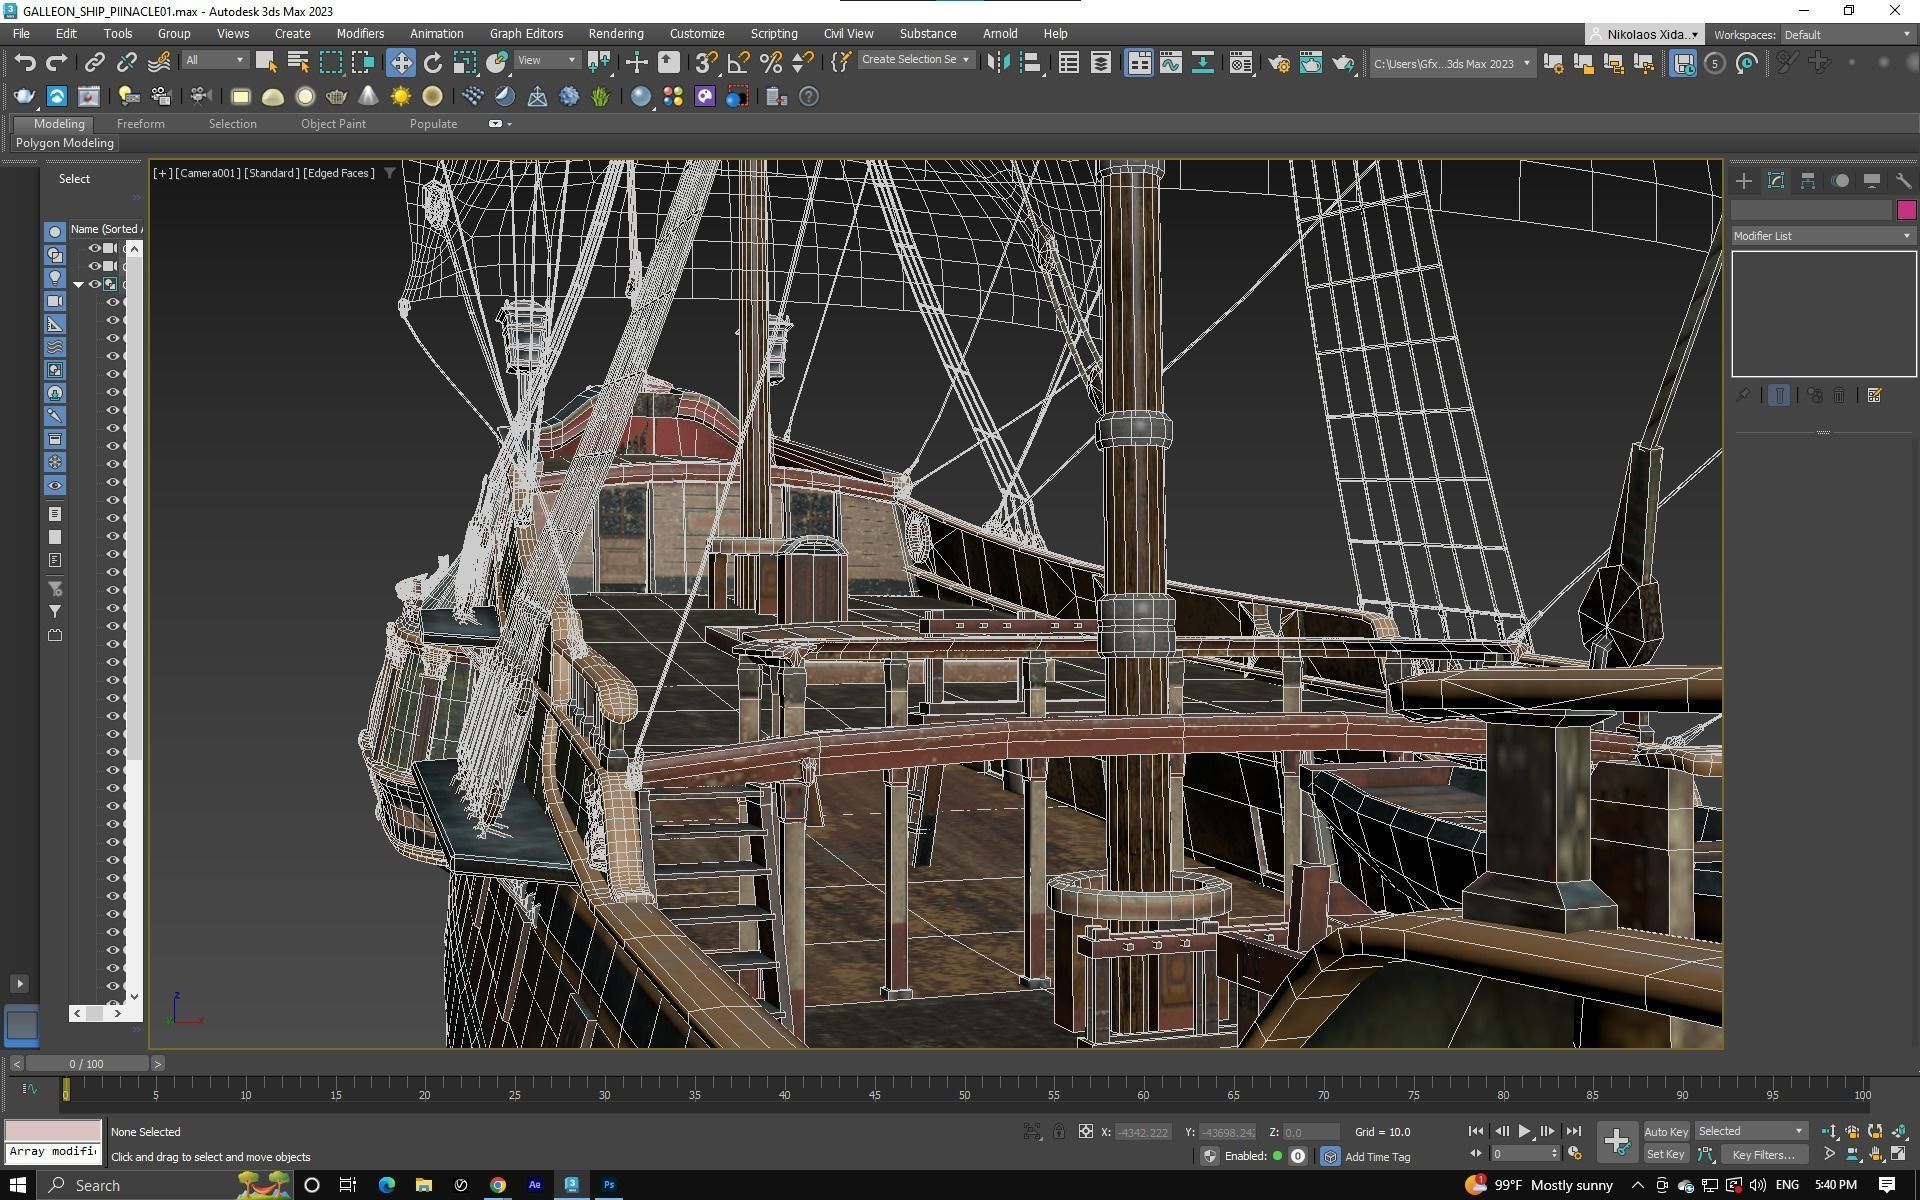
Task: Click the Add Time Tag label
Action: [1377, 1157]
